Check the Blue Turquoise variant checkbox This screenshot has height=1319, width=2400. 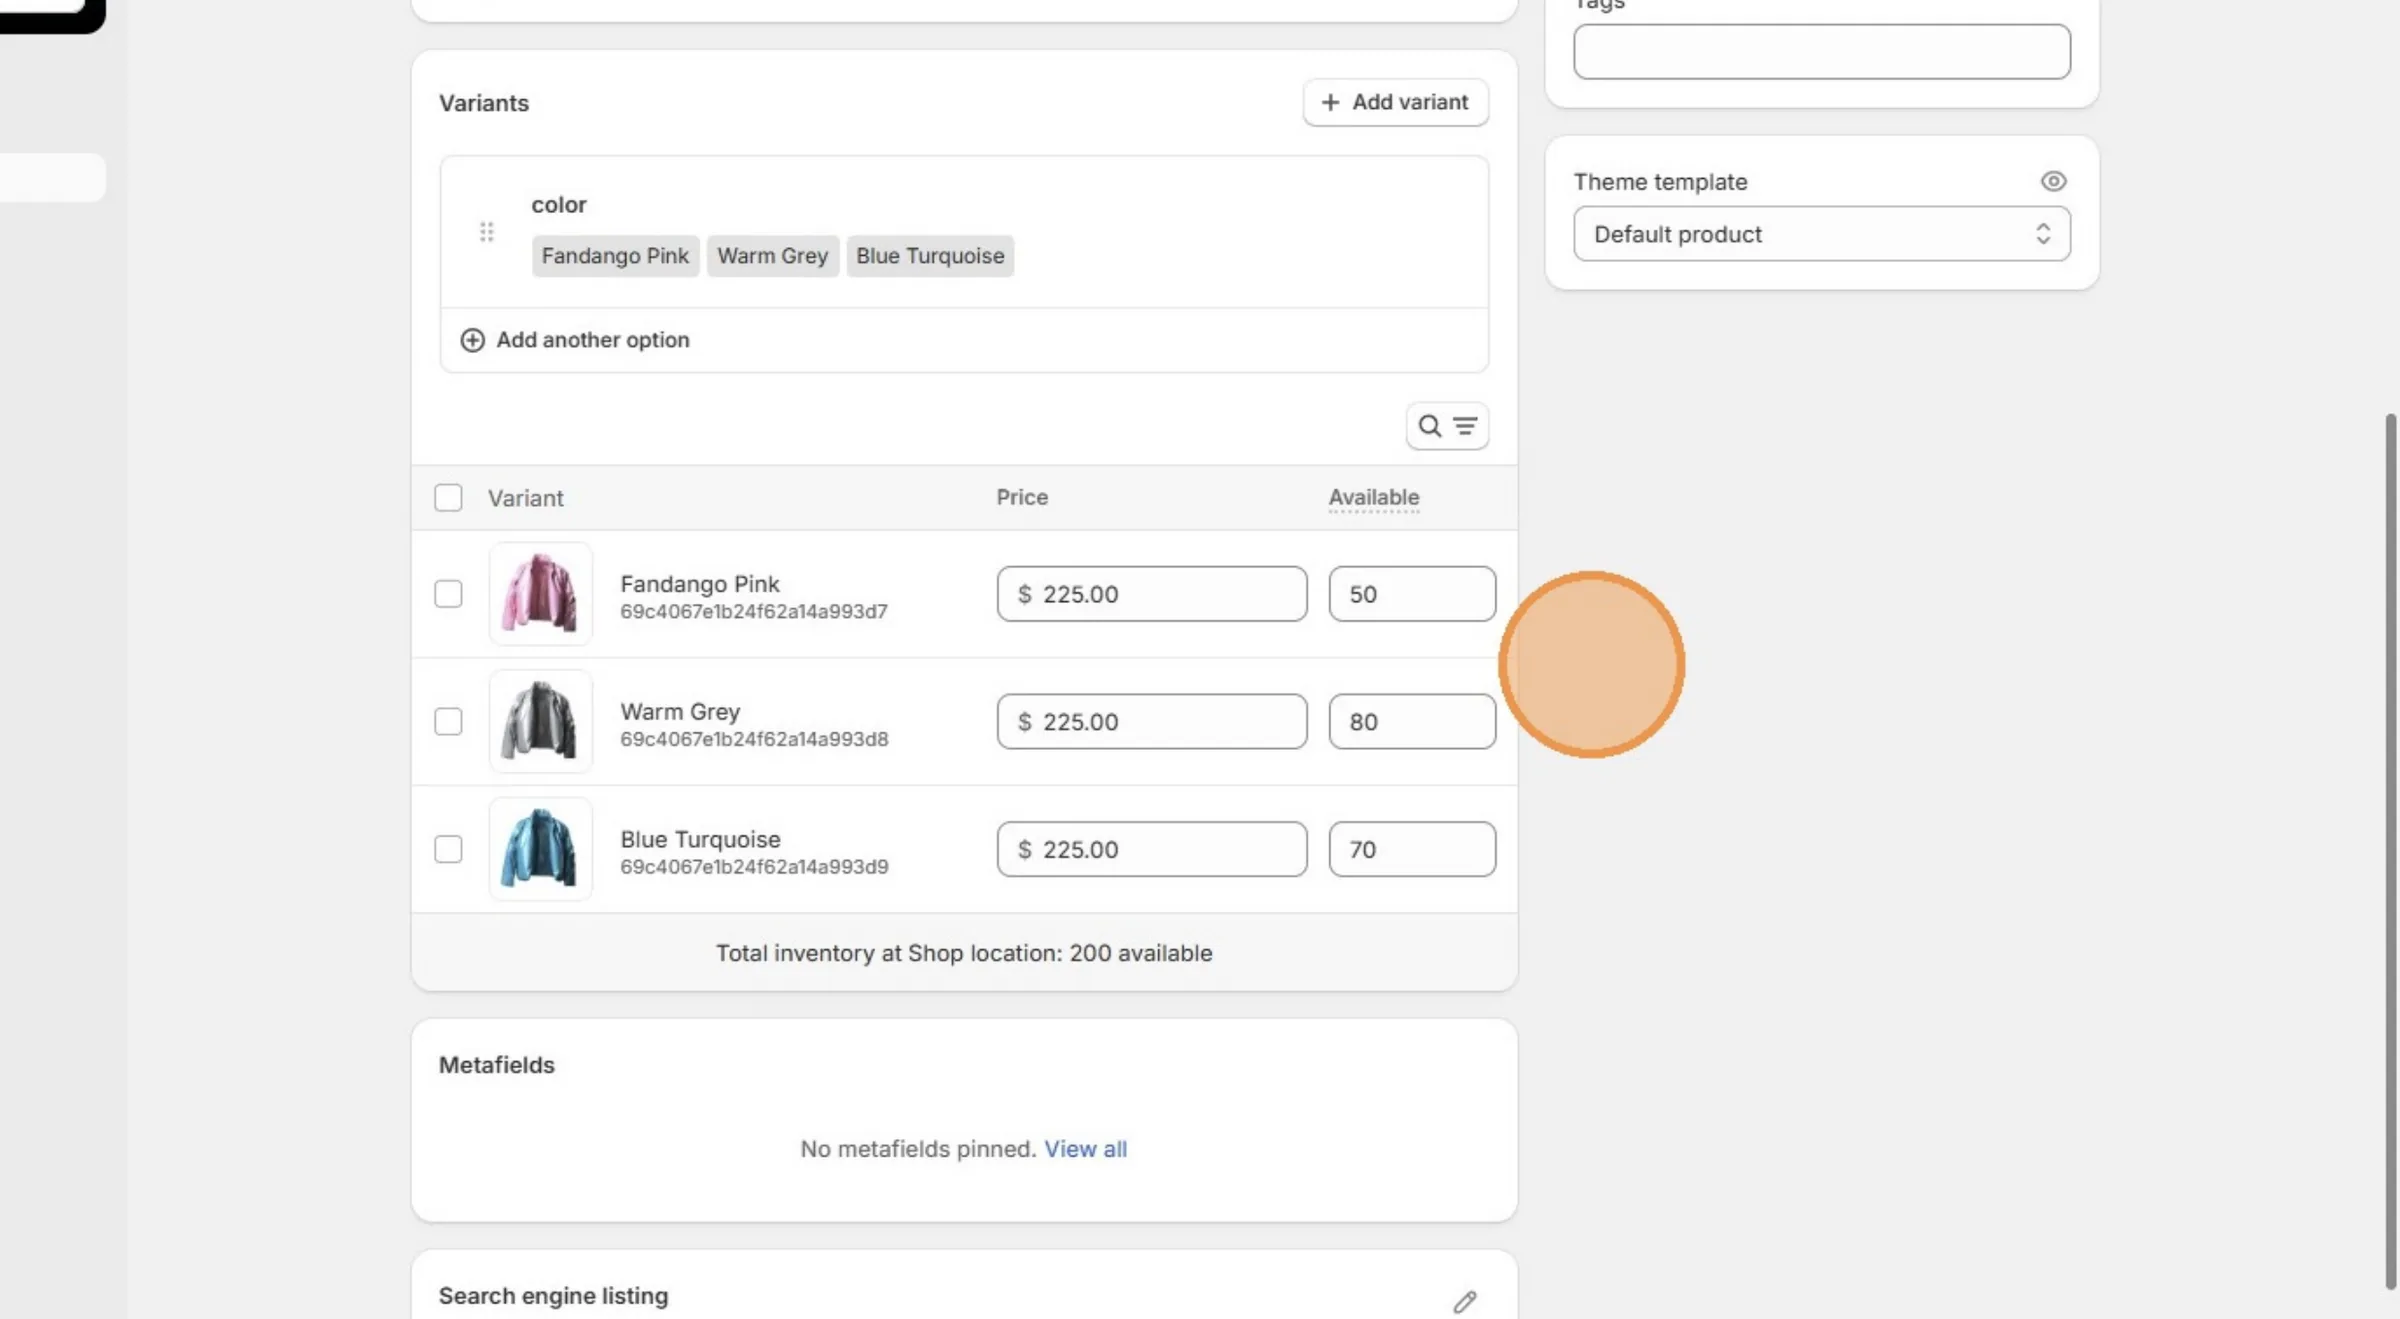click(448, 850)
